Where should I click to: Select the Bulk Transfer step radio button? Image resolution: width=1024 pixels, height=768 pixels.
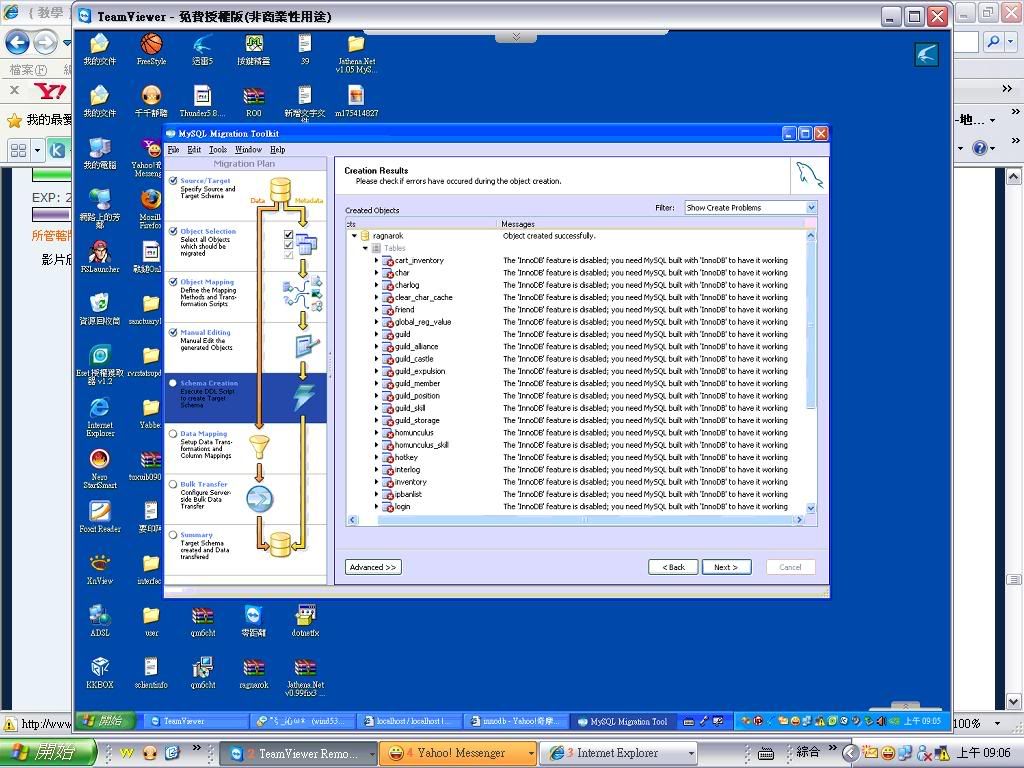click(x=173, y=485)
